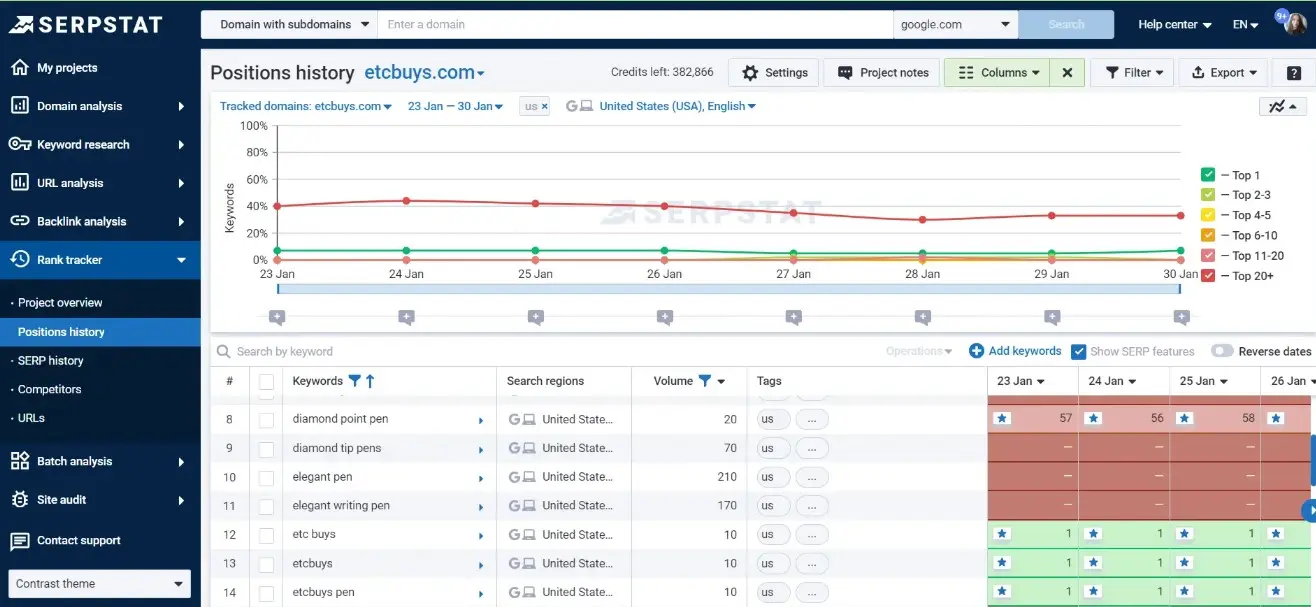The height and width of the screenshot is (607, 1316).
Task: Open Batch analysis menu
Action: pyautogui.click(x=100, y=461)
